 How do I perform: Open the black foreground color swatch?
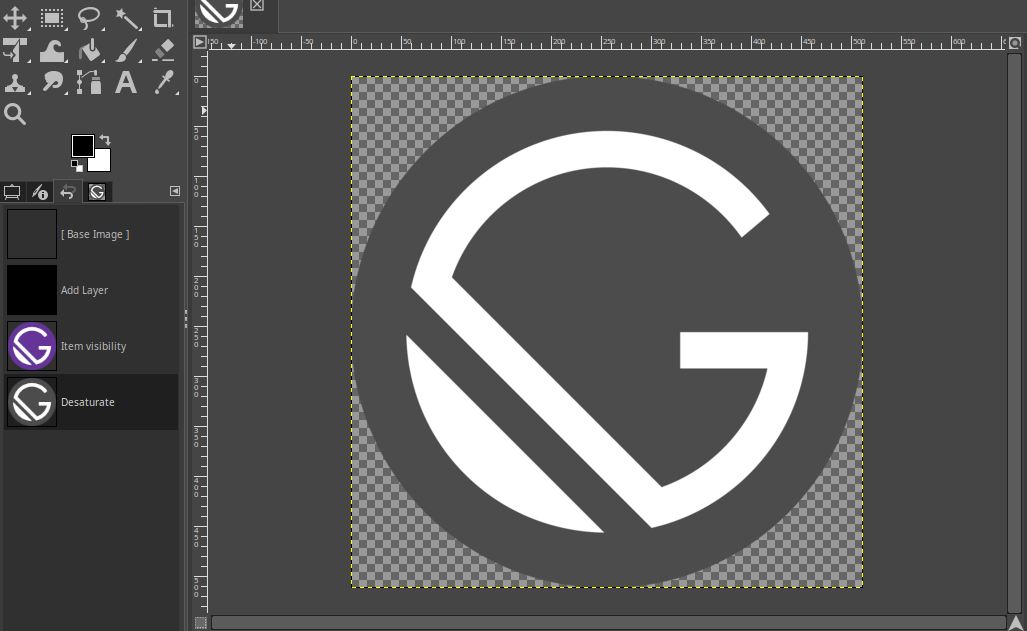pos(82,146)
